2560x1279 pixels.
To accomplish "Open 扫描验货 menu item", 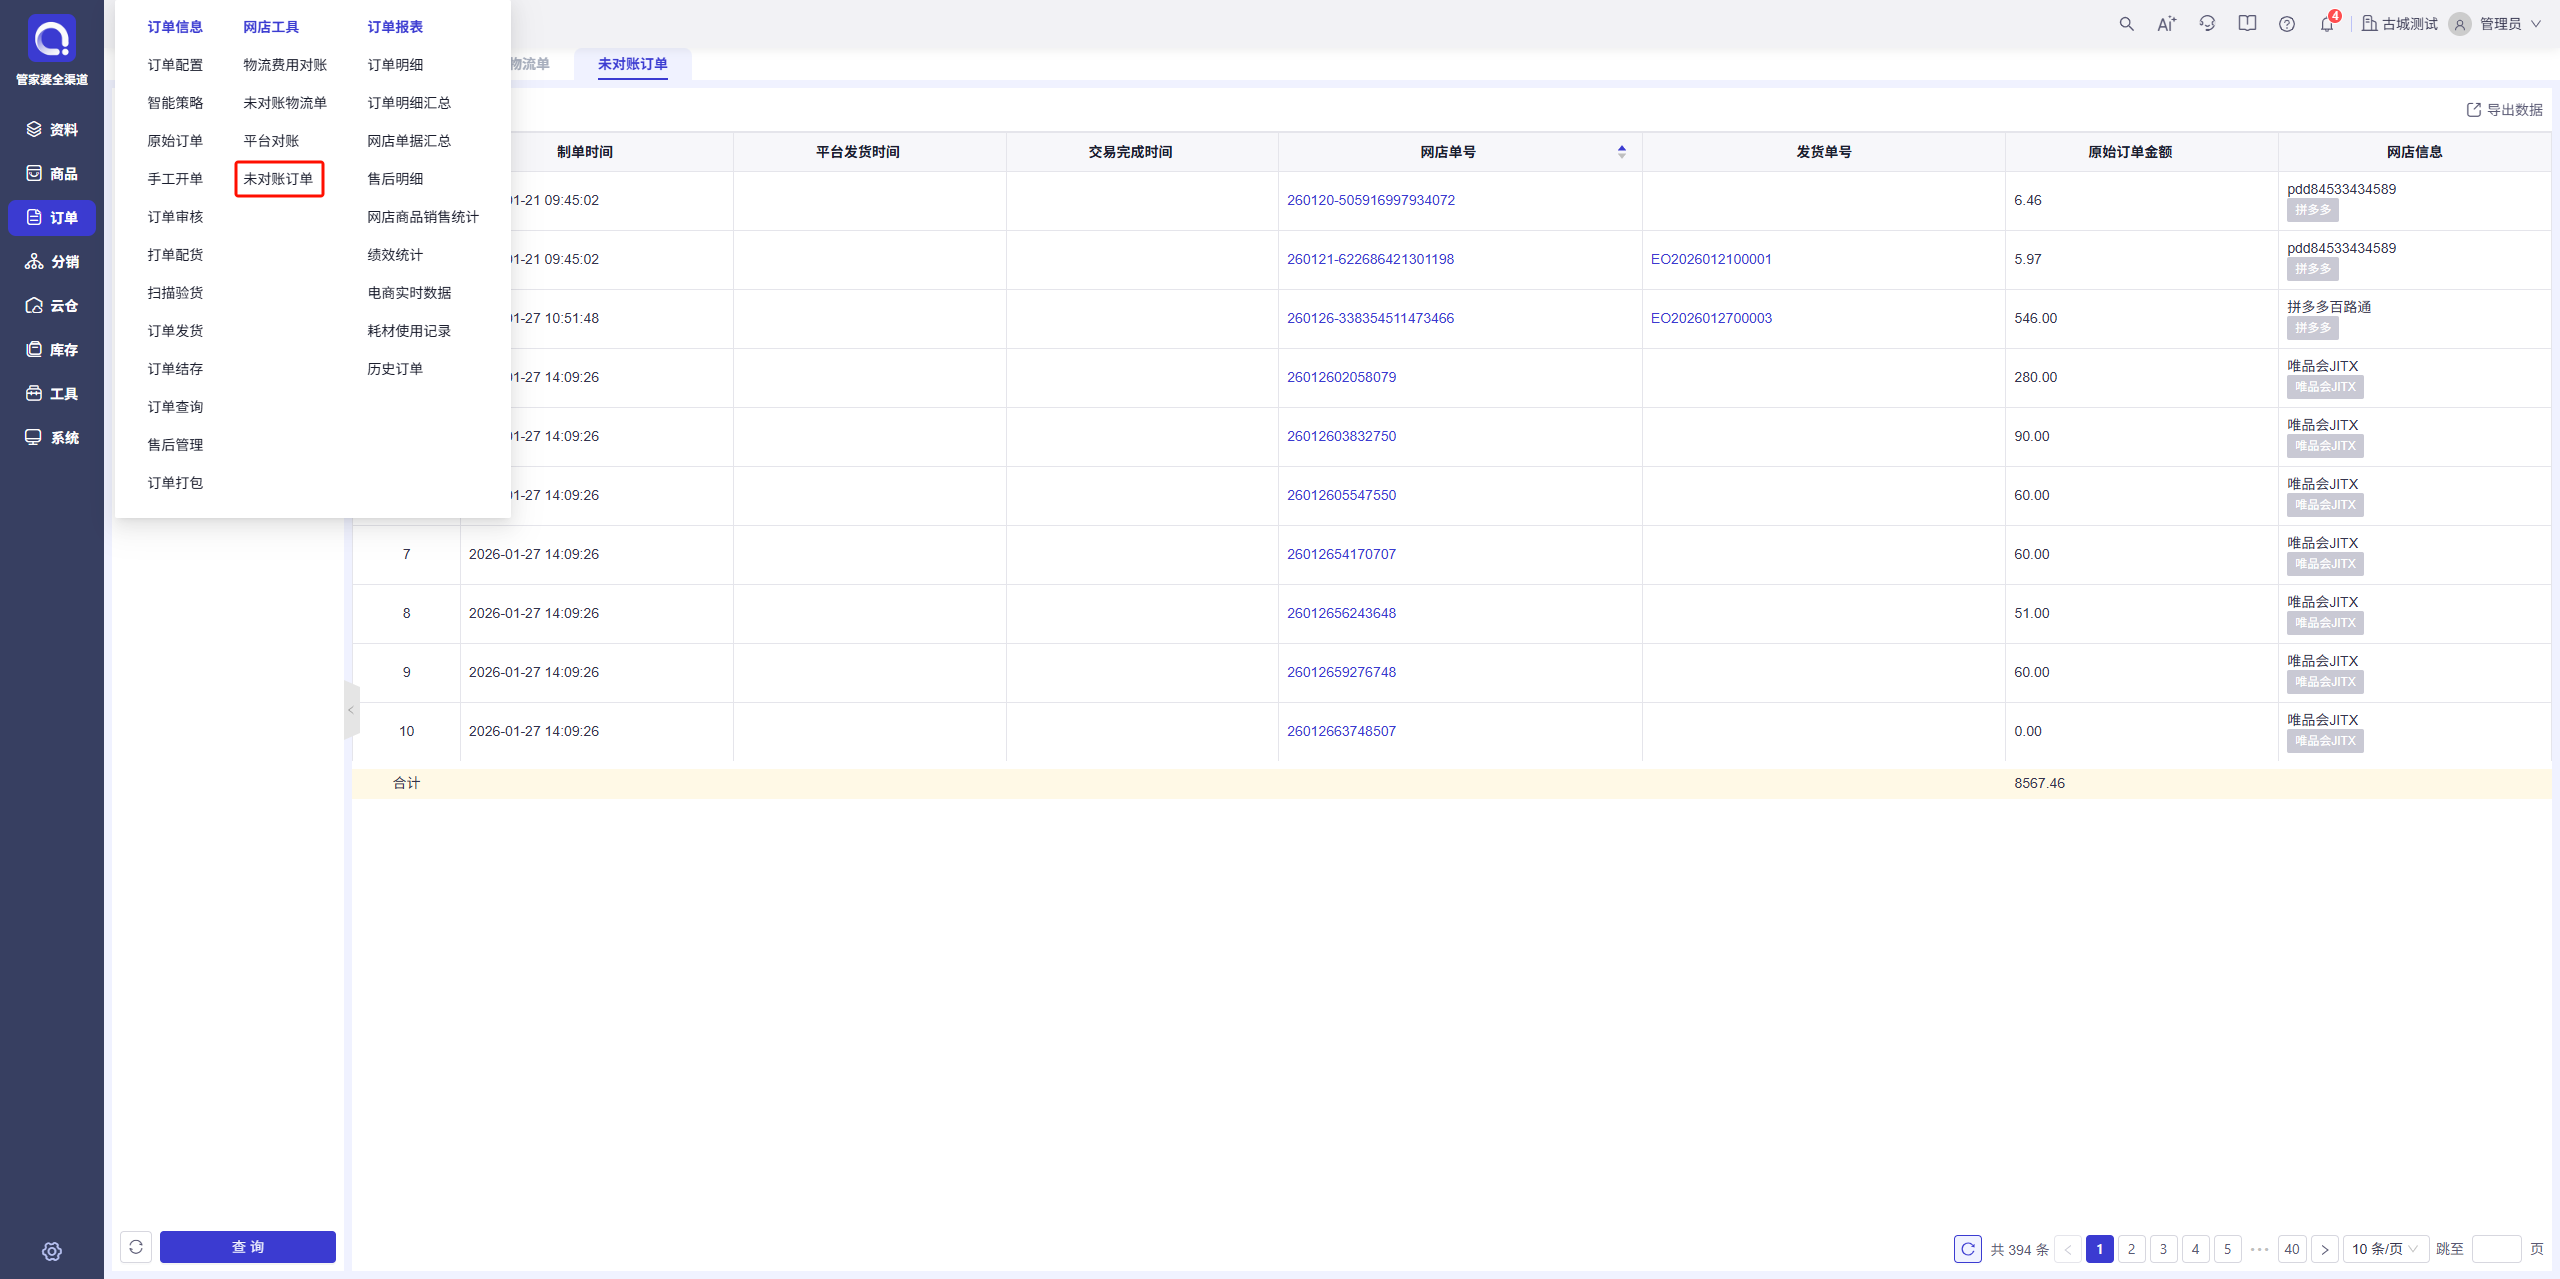I will (175, 293).
